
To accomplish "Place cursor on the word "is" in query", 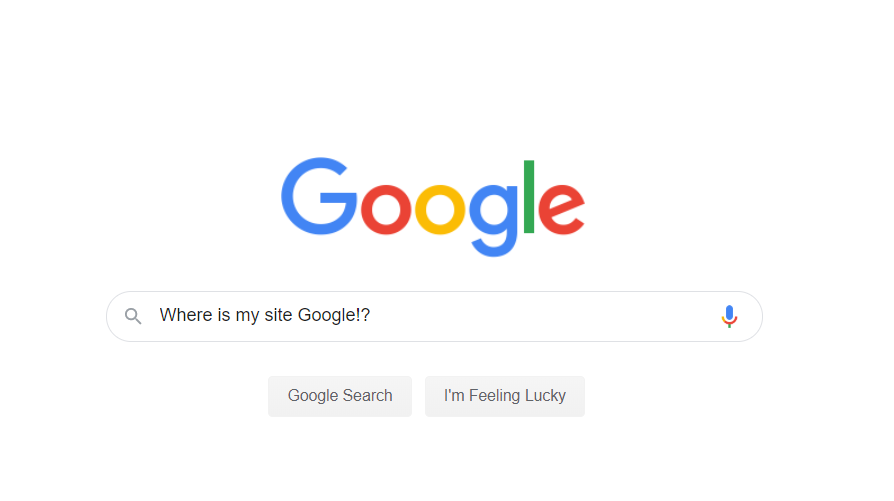I will pyautogui.click(x=224, y=315).
